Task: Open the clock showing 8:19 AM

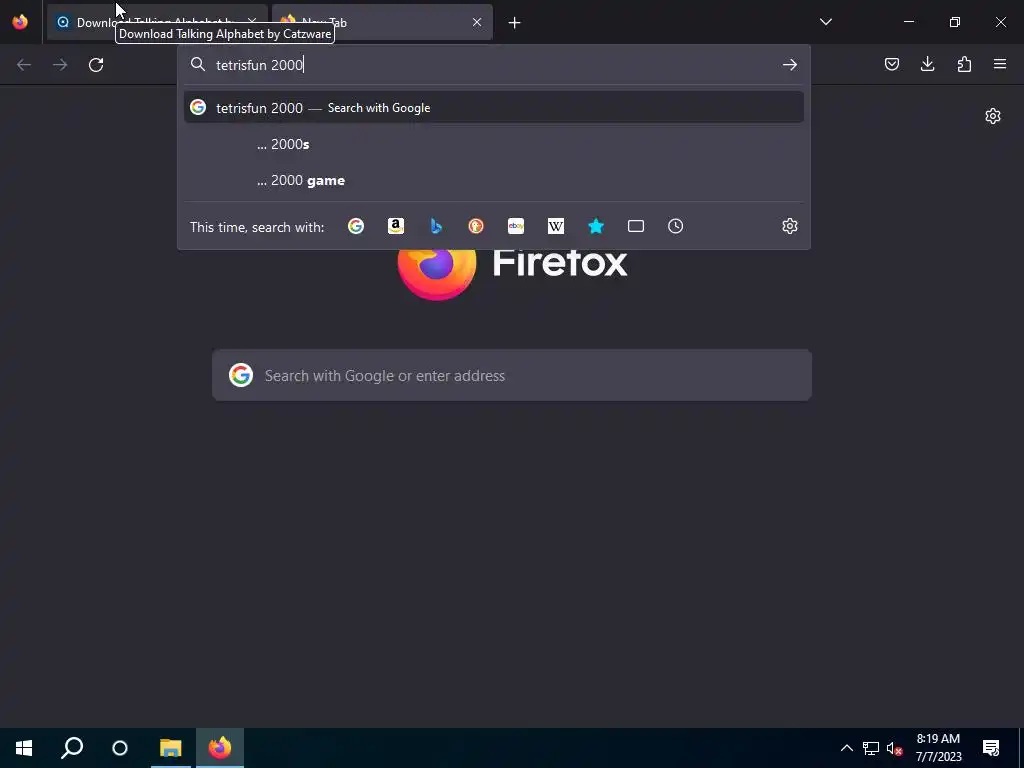Action: (x=938, y=748)
